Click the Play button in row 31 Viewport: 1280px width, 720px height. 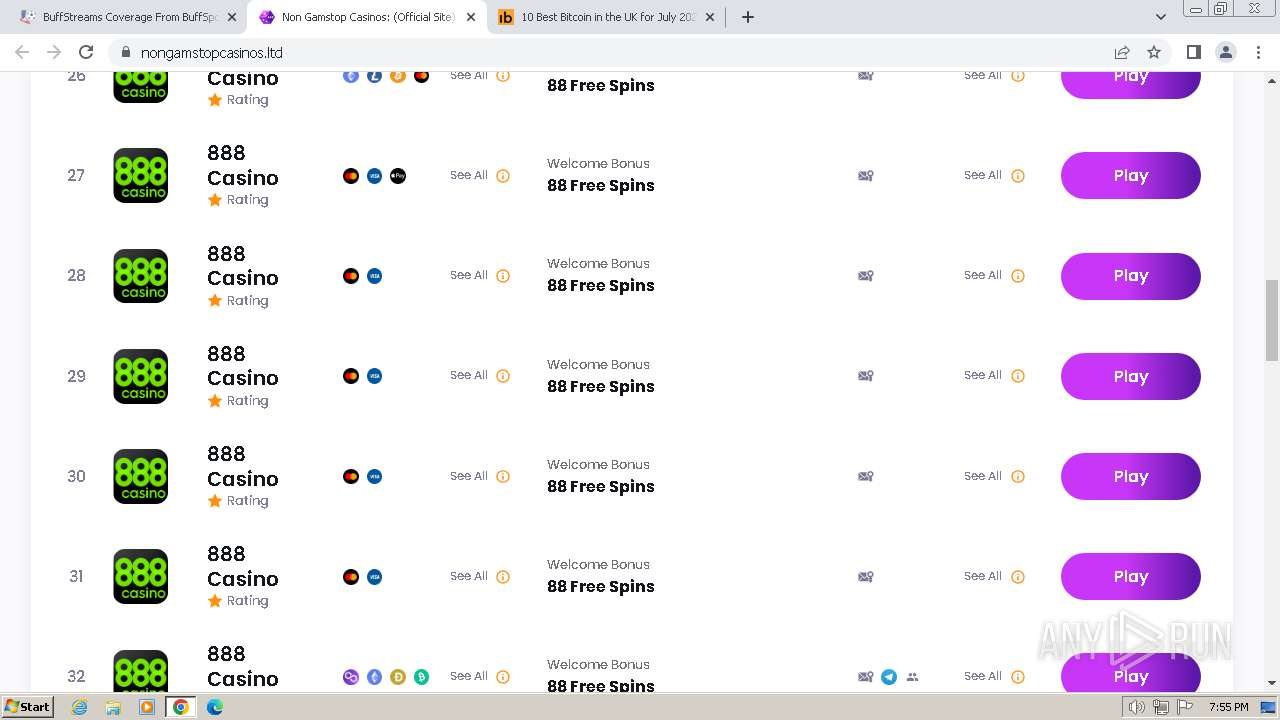pyautogui.click(x=1130, y=576)
